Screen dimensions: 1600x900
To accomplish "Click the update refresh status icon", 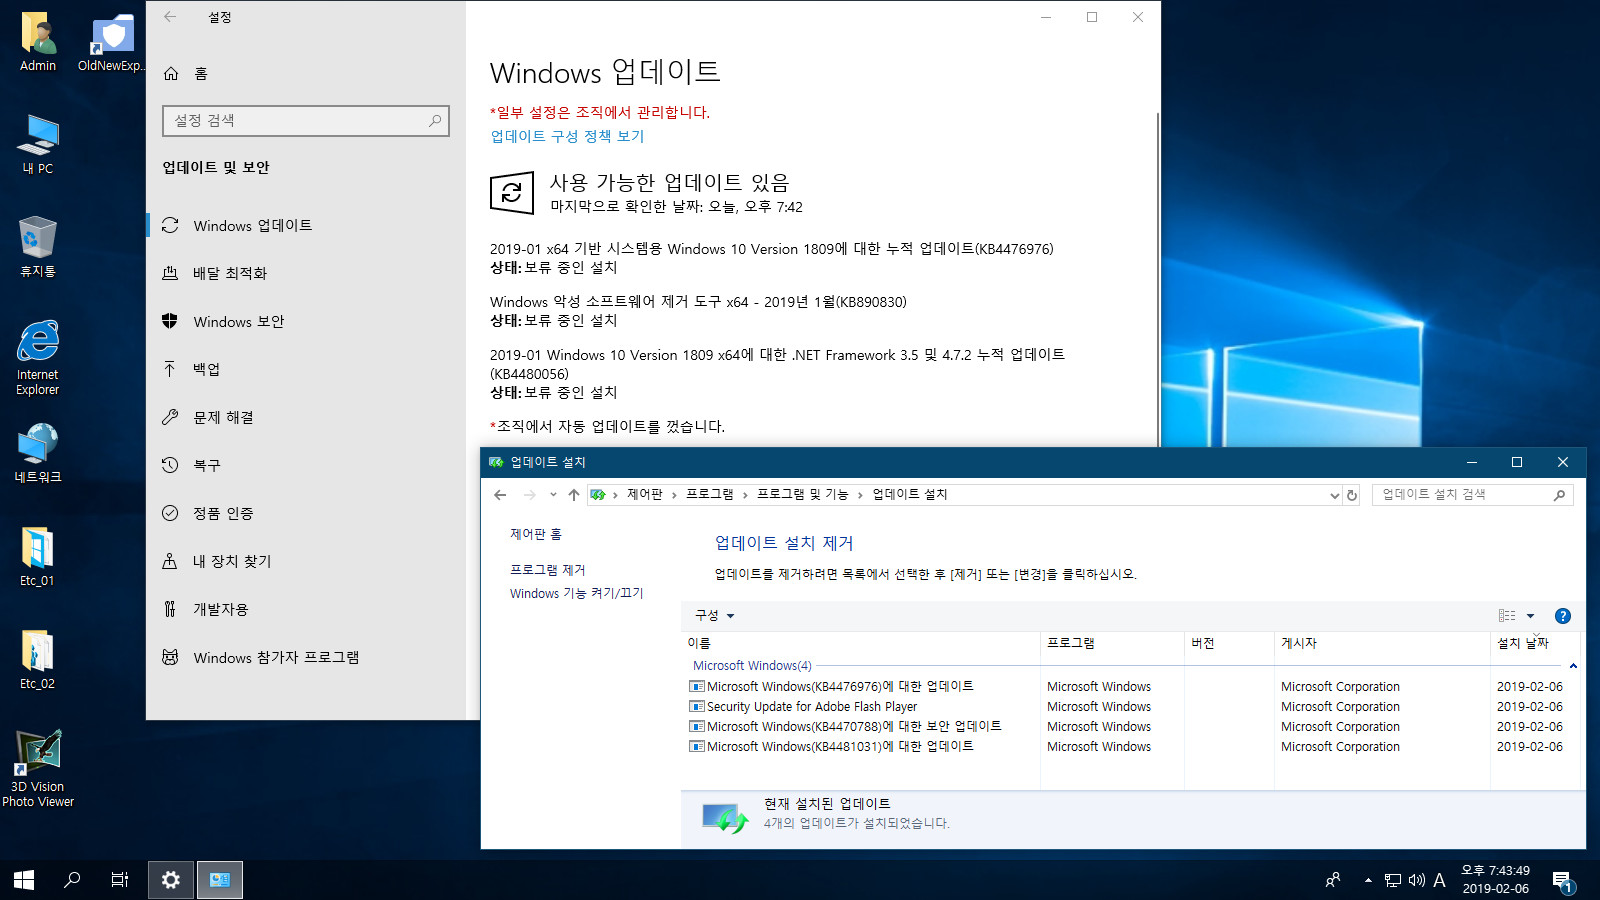I will 512,192.
